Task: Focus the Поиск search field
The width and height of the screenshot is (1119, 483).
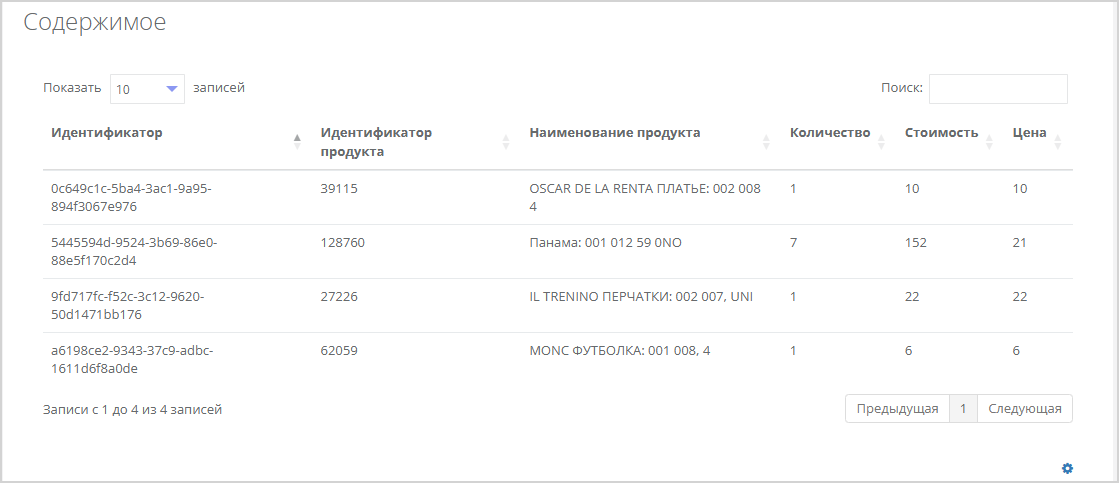Action: pos(998,89)
